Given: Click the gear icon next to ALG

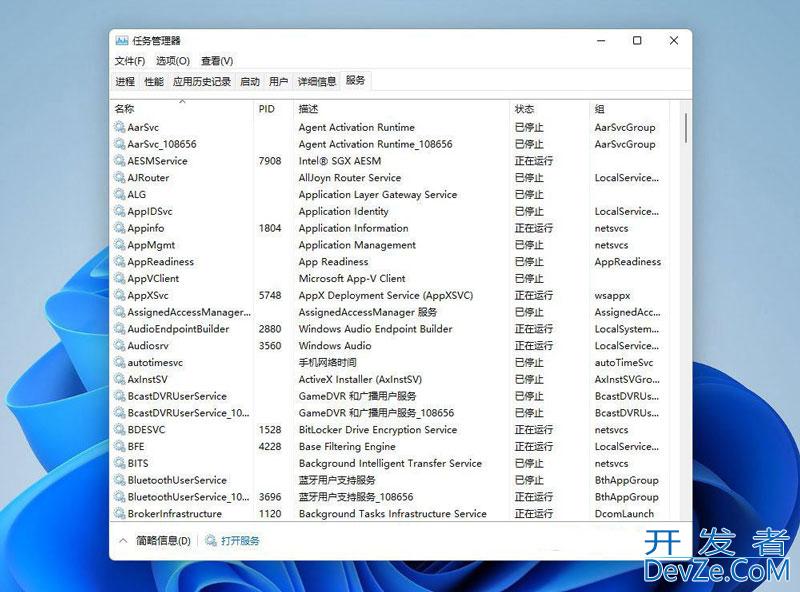Looking at the screenshot, I should pyautogui.click(x=119, y=194).
